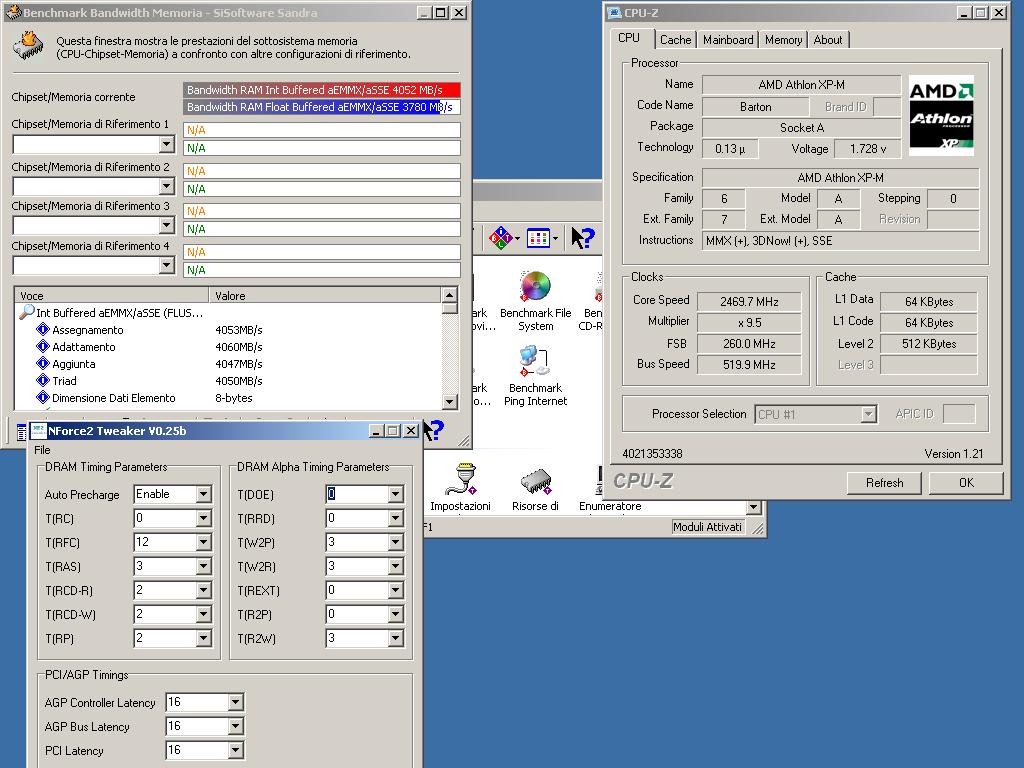Viewport: 1024px width, 768px height.
Task: Open the T(RAS) timing dropdown
Action: point(204,566)
